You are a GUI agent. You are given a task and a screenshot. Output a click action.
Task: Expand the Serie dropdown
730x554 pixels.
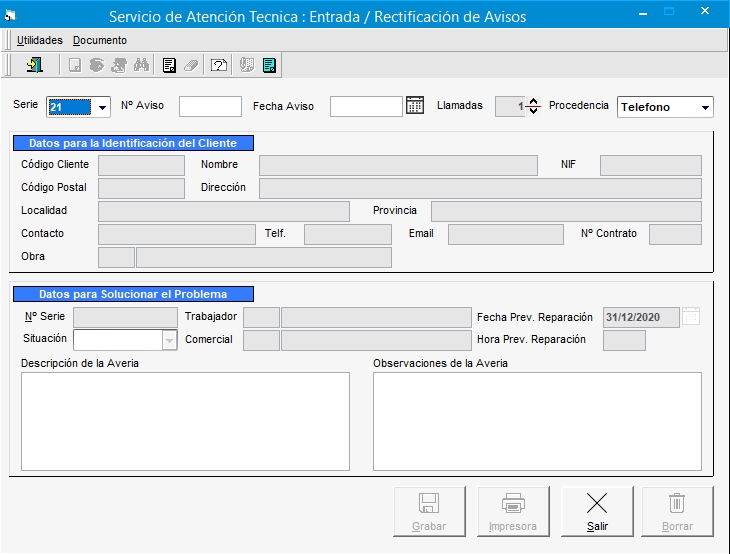coord(102,108)
